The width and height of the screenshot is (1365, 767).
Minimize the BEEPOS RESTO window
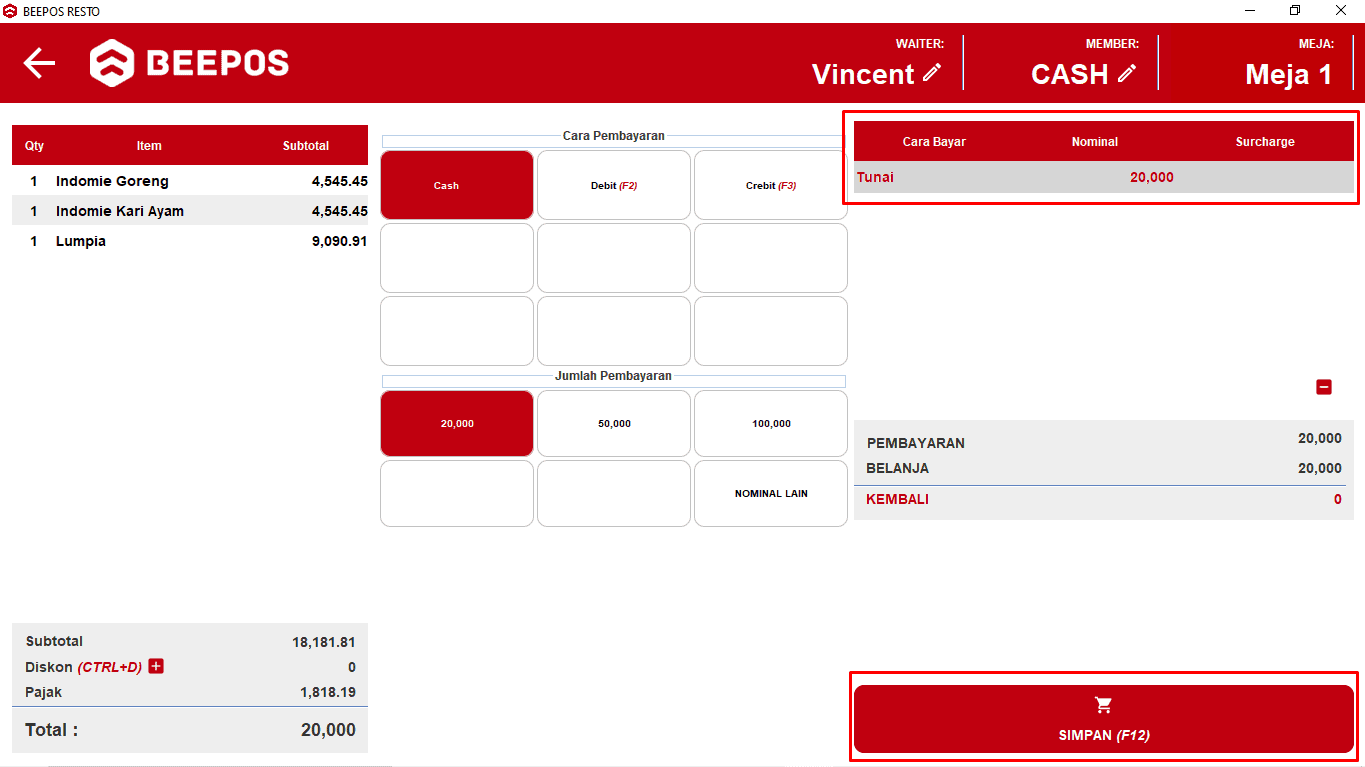coord(1250,11)
